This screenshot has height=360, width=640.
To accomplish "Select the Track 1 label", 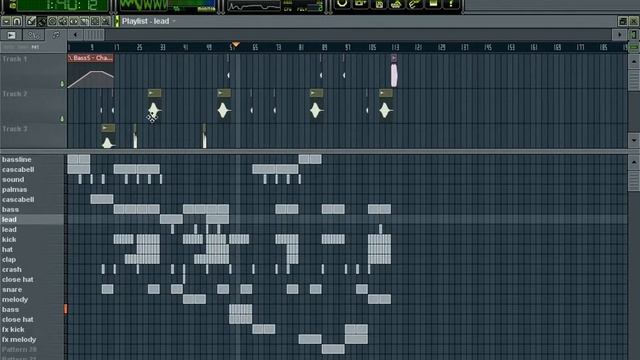I will click(14, 59).
